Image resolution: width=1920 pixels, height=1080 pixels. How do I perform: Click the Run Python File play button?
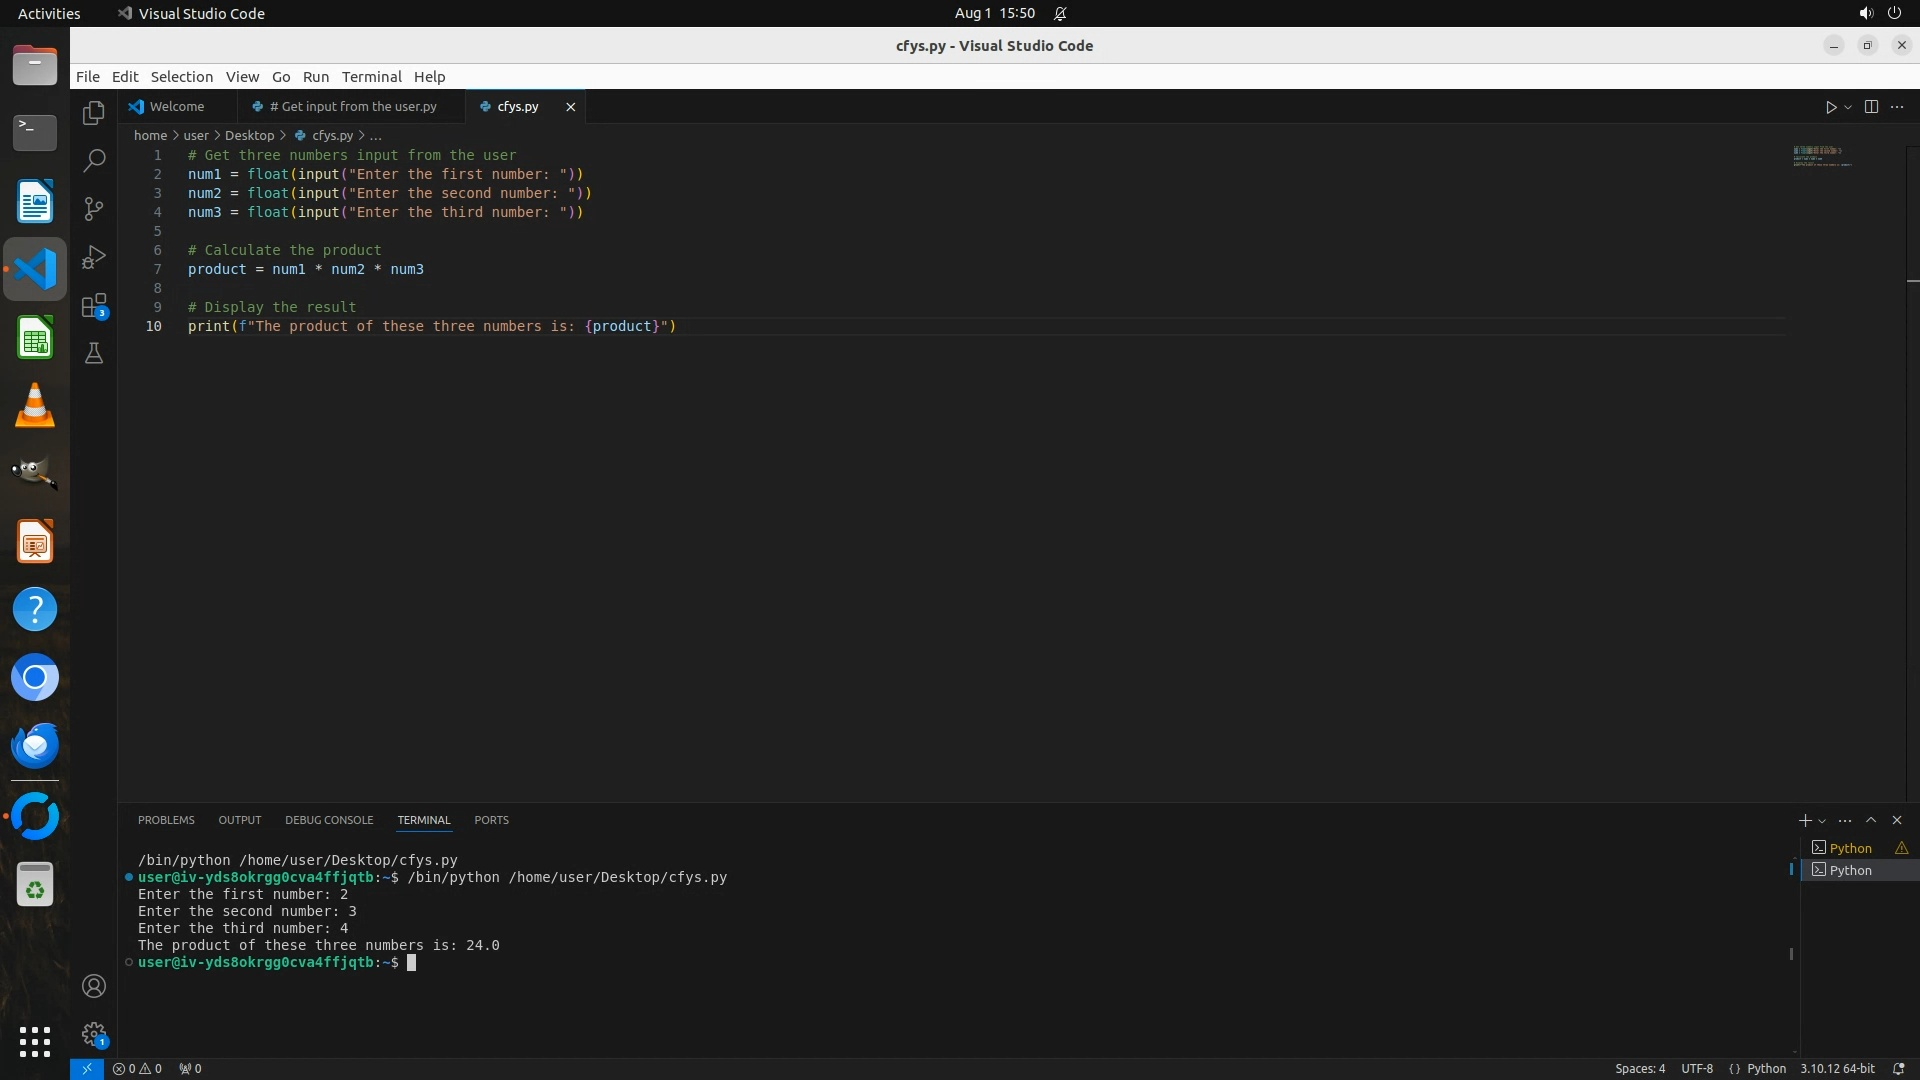click(x=1830, y=107)
